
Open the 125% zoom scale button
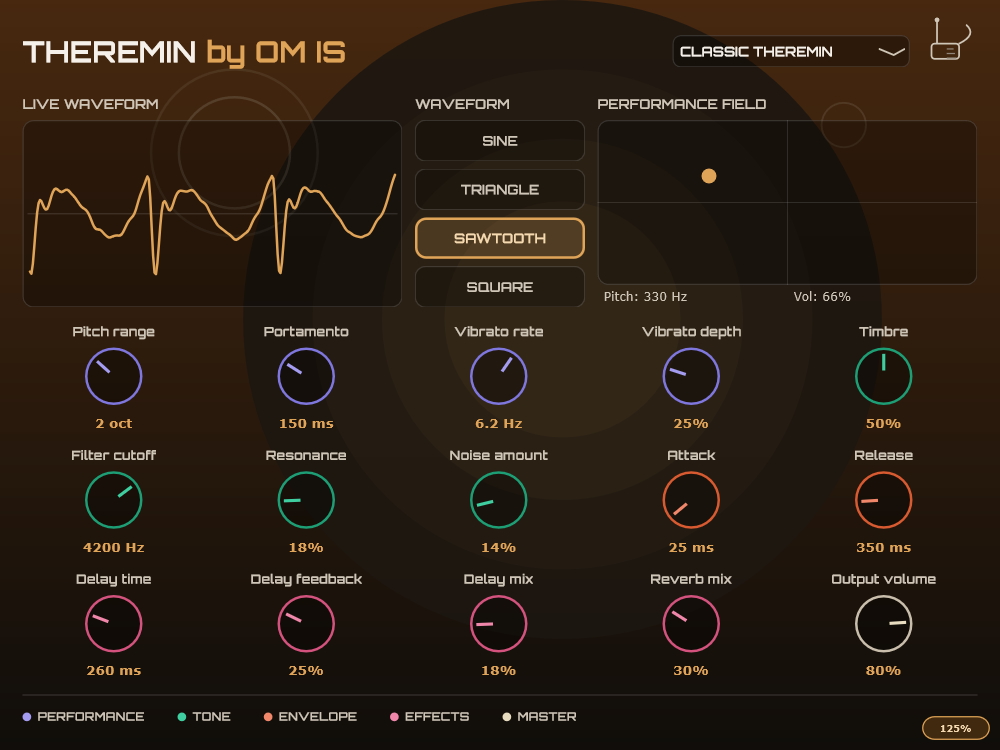(955, 728)
